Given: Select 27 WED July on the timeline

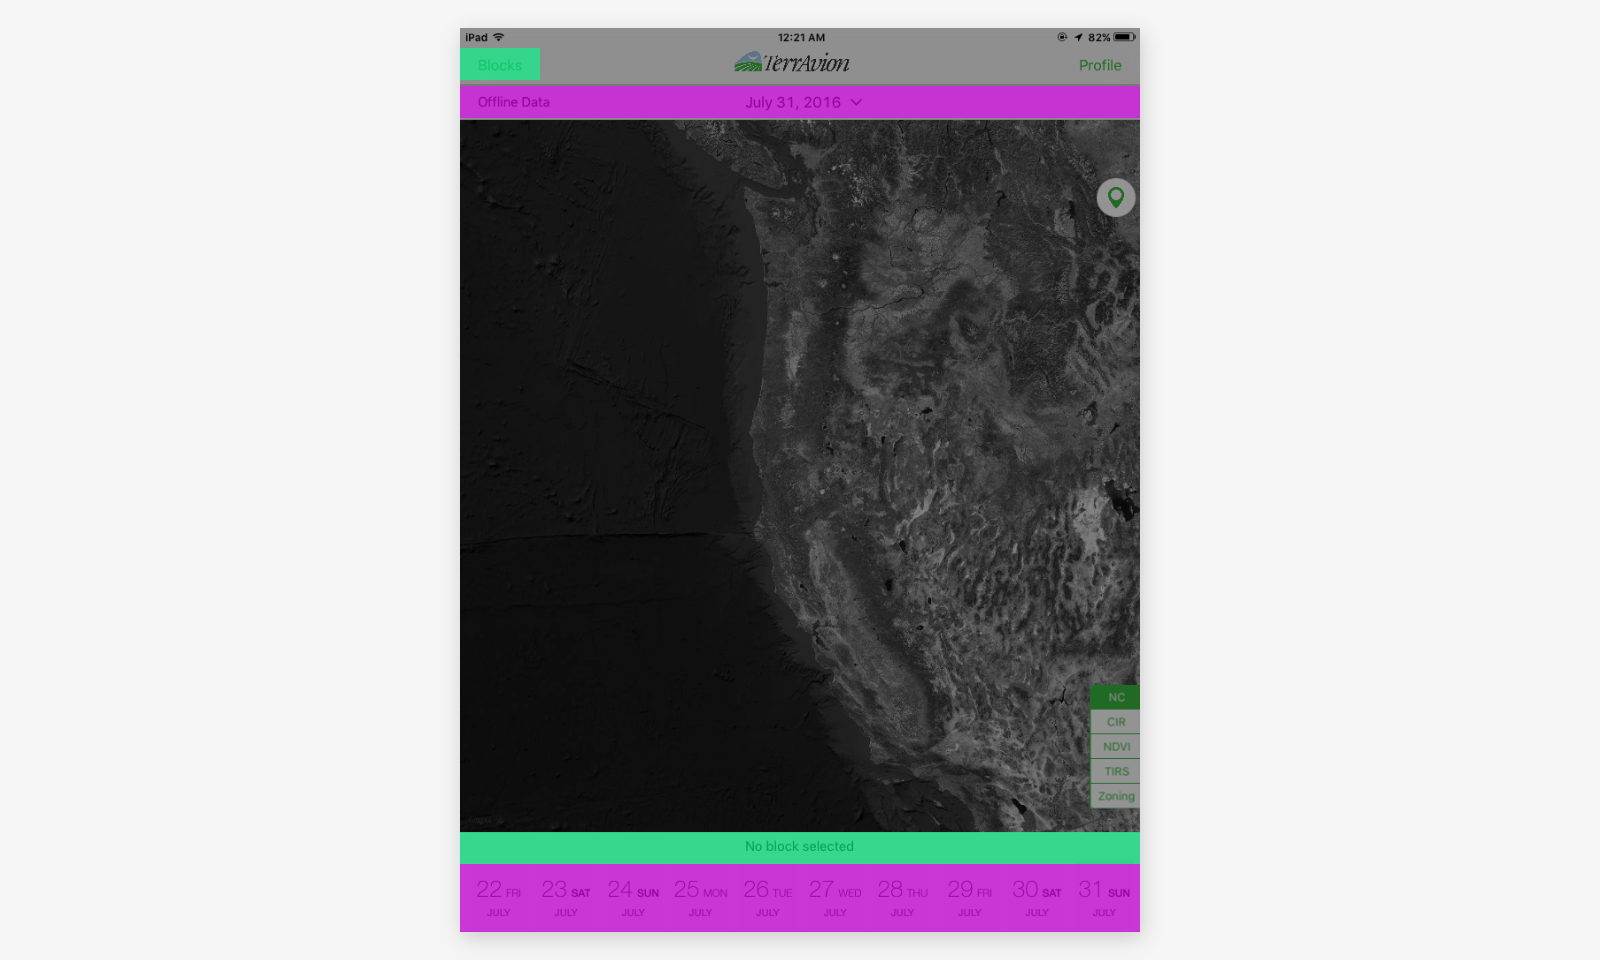Looking at the screenshot, I should click(835, 897).
